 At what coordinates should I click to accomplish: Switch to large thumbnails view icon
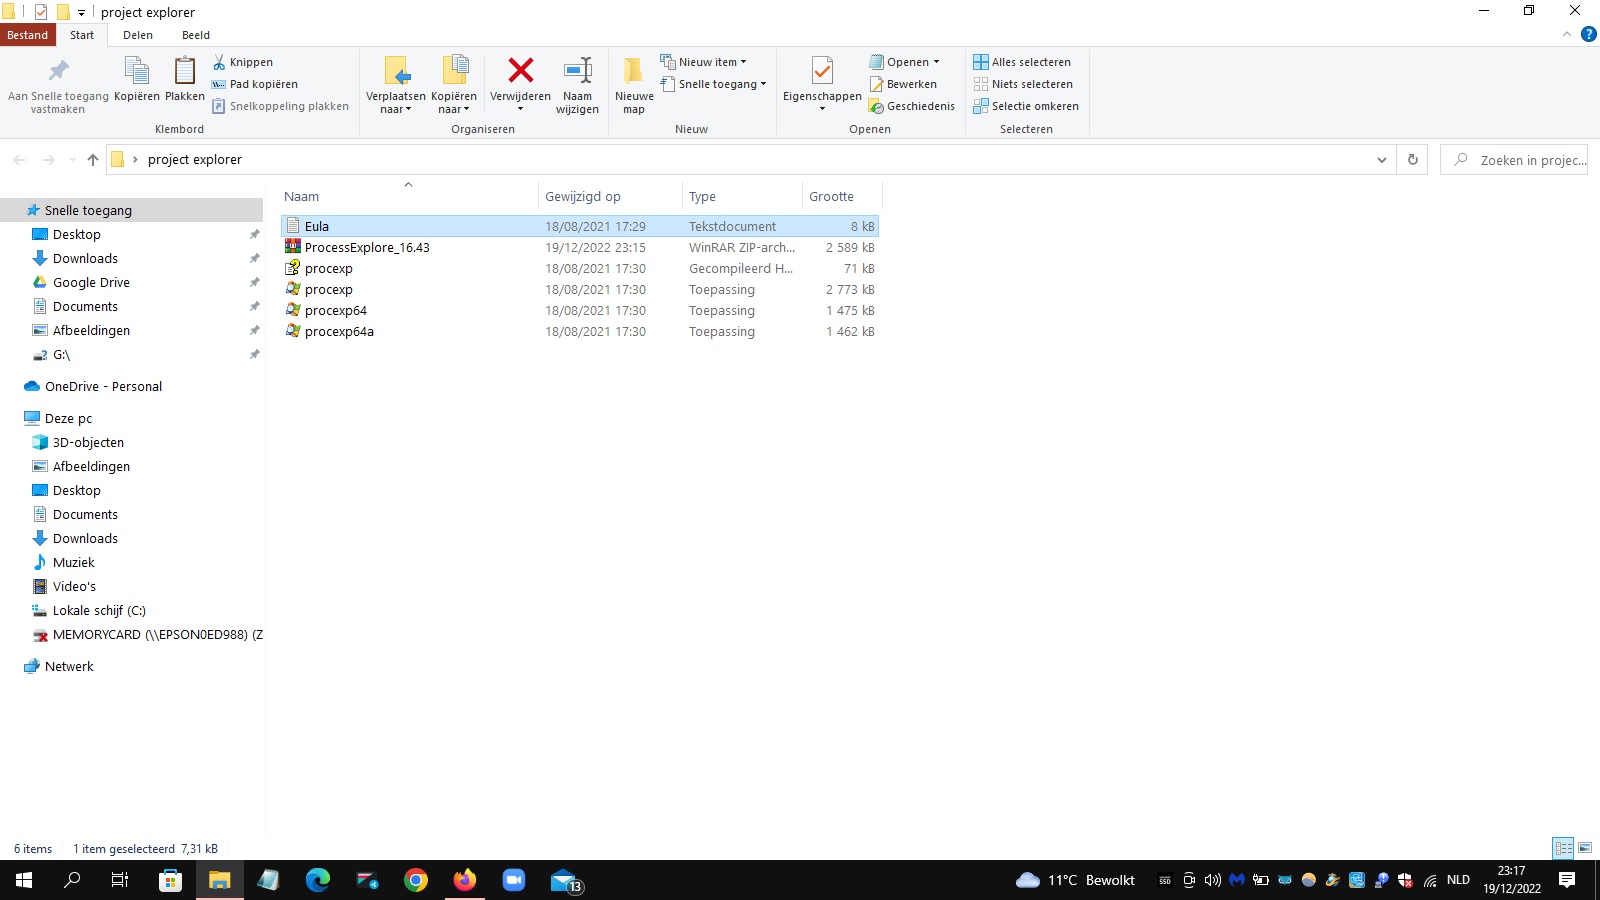pos(1585,848)
